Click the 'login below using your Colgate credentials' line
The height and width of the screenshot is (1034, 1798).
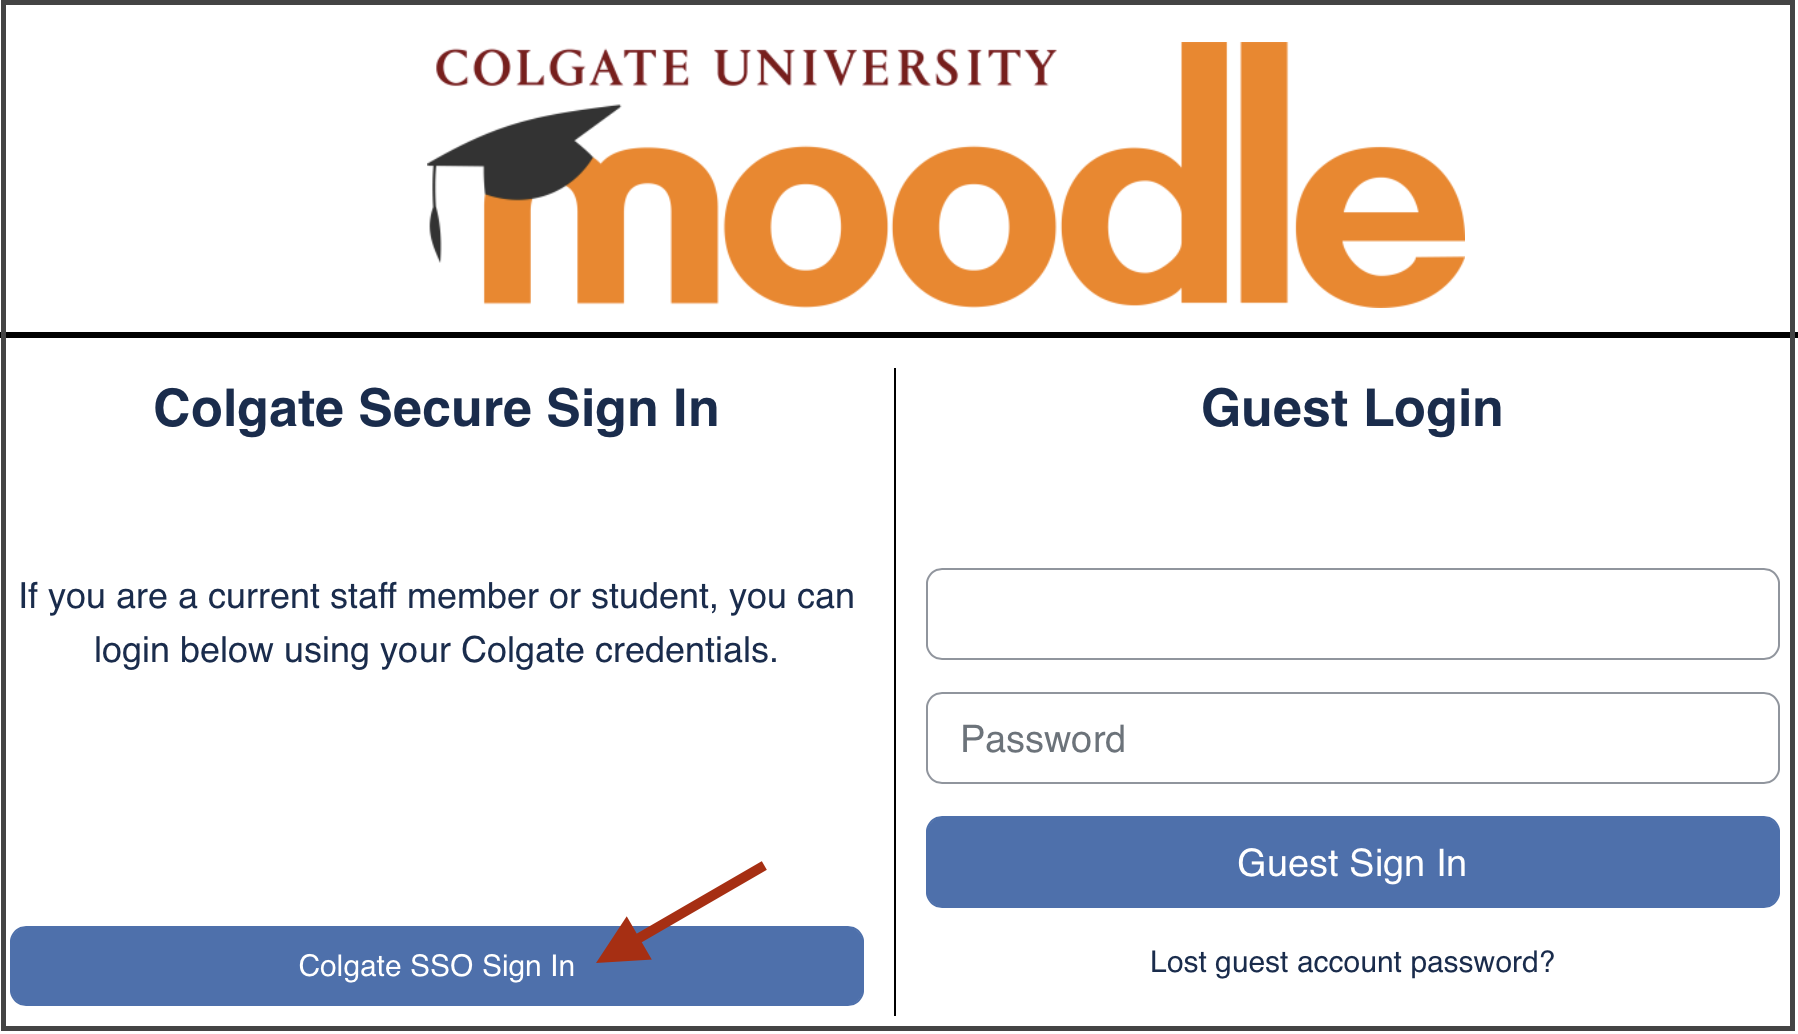[436, 650]
